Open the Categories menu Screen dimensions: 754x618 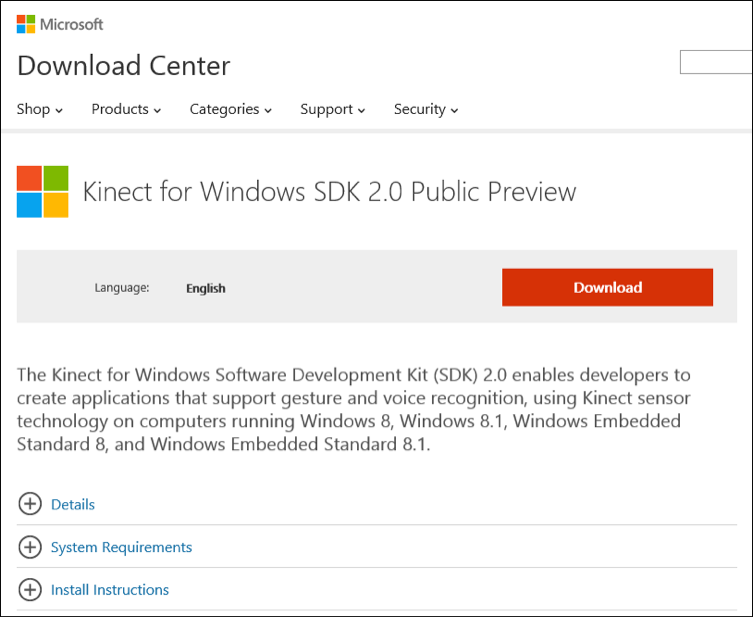point(231,109)
